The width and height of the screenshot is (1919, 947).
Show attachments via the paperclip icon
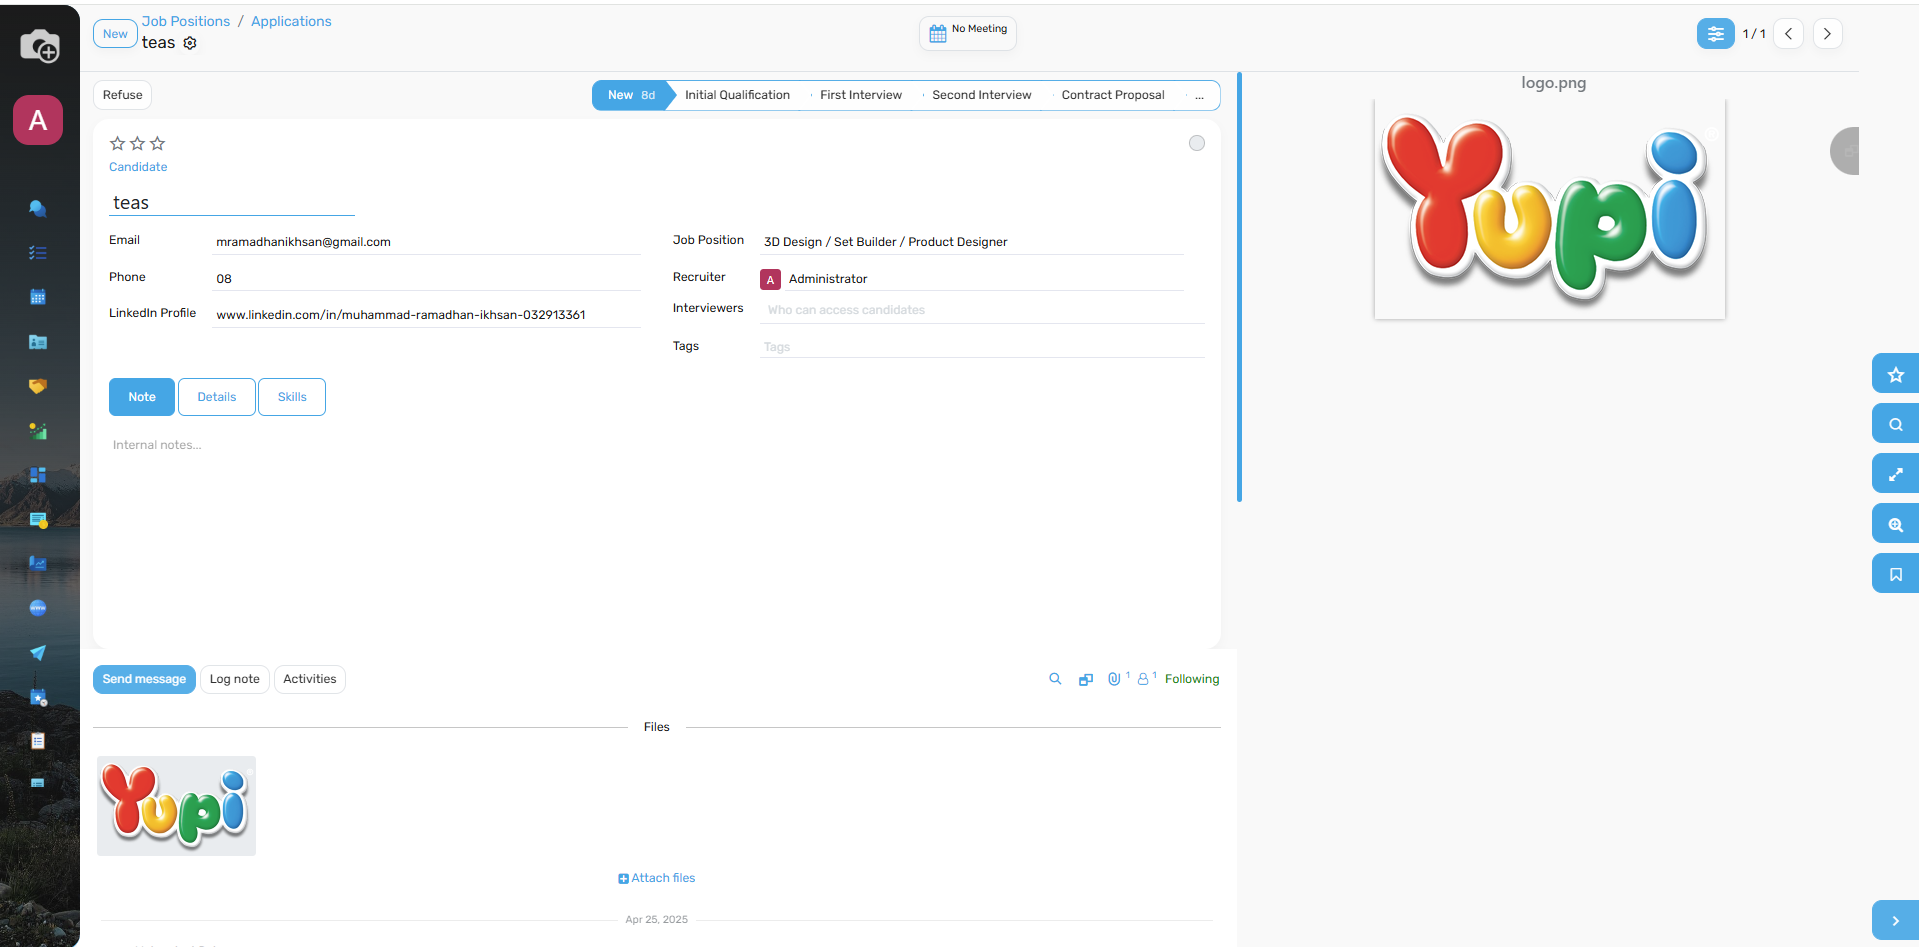[1114, 679]
